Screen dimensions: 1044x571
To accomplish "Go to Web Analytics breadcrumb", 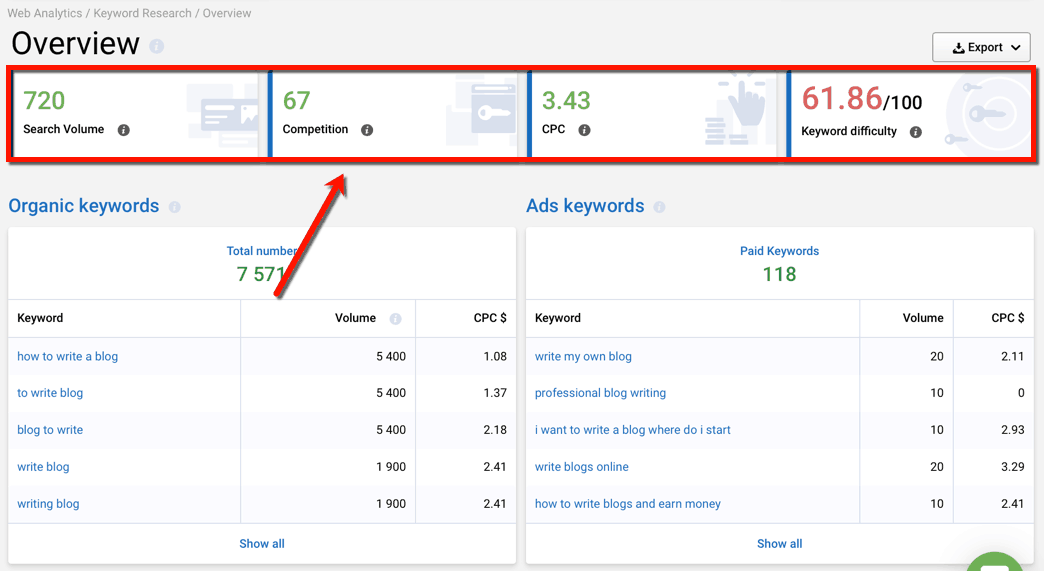I will pyautogui.click(x=45, y=13).
